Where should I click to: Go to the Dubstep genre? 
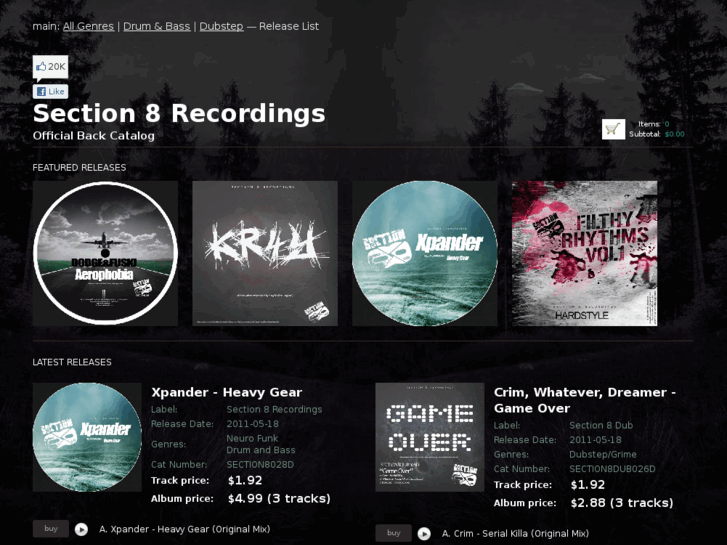point(221,26)
